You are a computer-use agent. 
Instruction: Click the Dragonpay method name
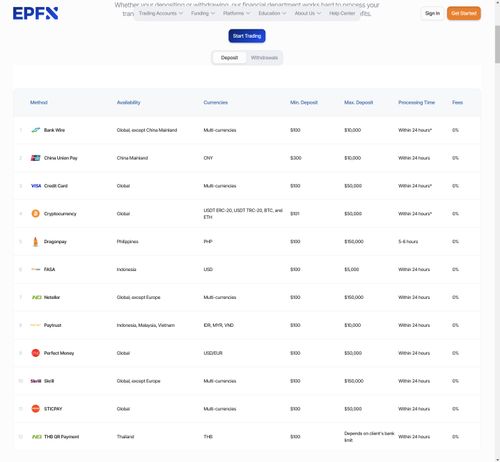pos(55,242)
